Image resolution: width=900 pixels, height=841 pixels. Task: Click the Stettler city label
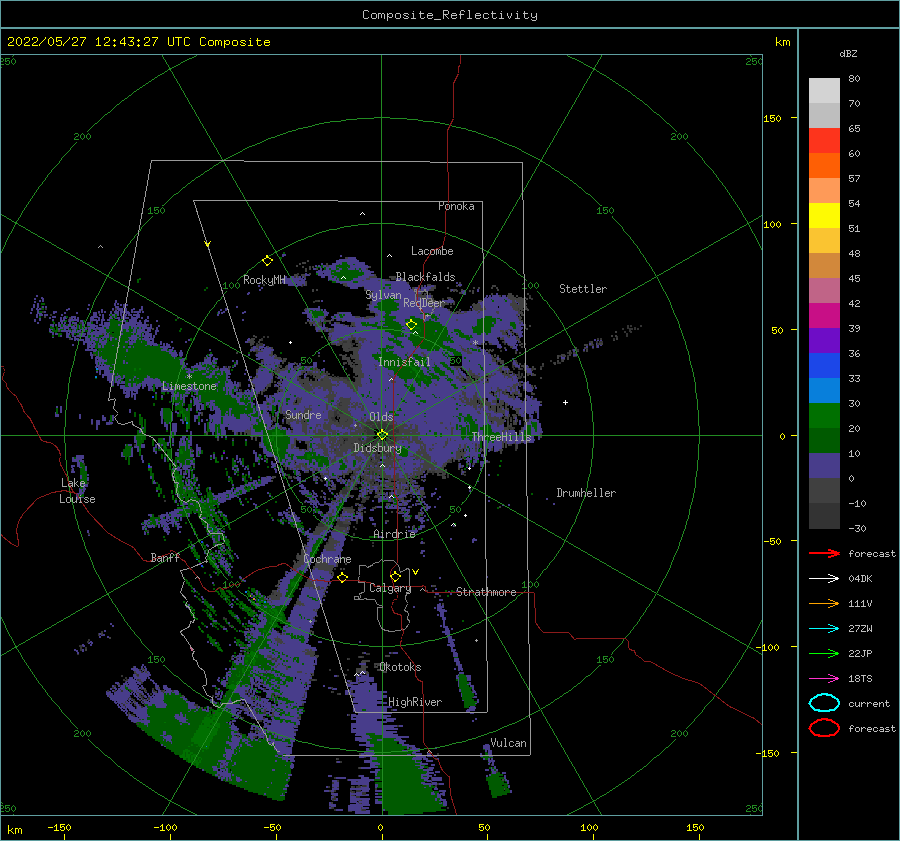pyautogui.click(x=583, y=289)
